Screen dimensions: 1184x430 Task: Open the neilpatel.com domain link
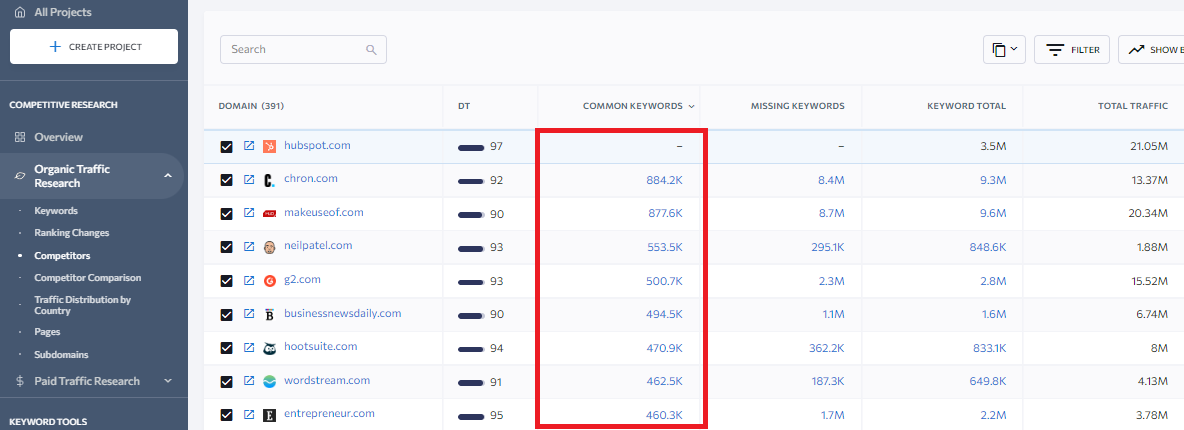pos(318,246)
